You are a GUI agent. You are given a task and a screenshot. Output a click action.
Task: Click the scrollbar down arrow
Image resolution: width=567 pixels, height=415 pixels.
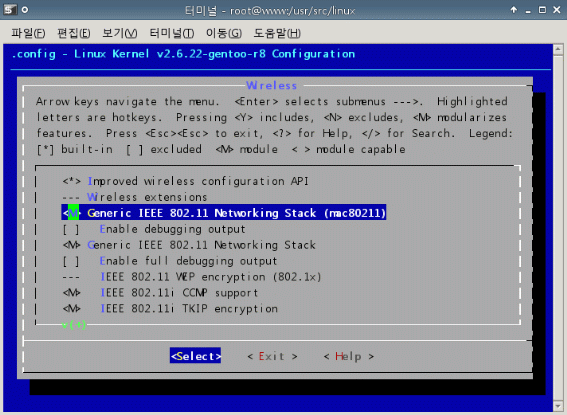[x=558, y=406]
